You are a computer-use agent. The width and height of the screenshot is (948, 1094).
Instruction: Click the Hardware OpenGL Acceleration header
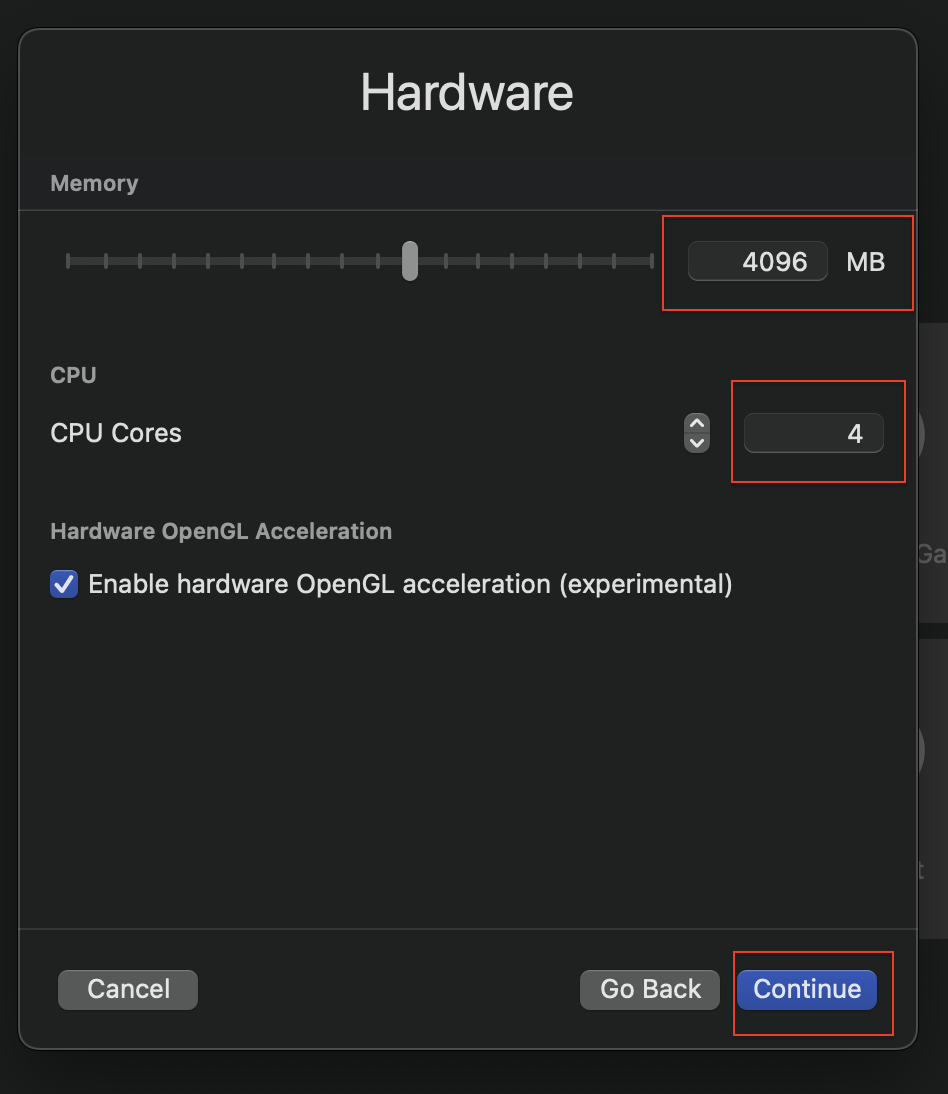coord(221,531)
